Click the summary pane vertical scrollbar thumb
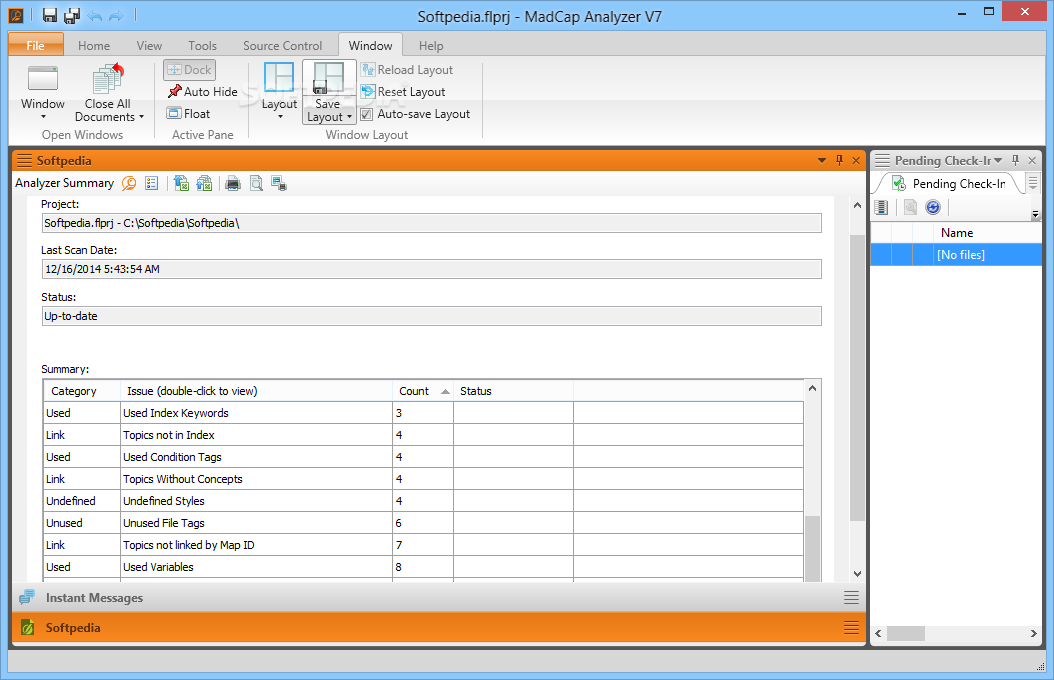 (x=856, y=378)
